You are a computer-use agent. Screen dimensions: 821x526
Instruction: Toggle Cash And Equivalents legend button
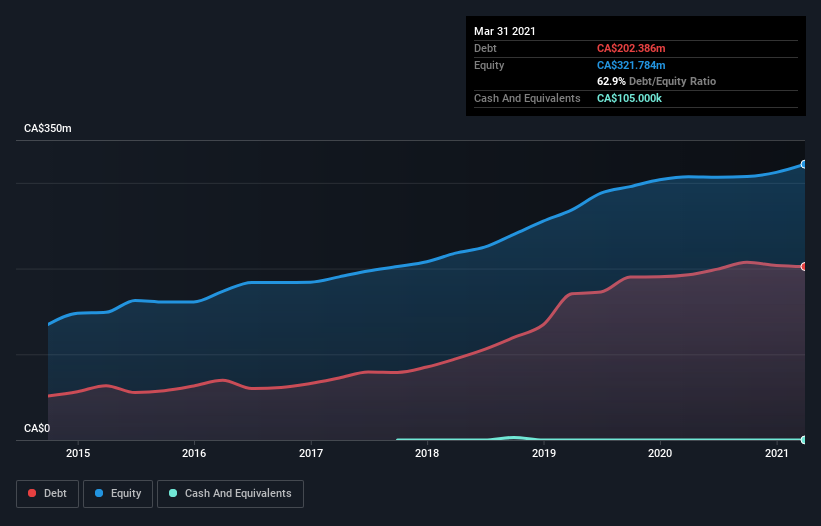pos(230,494)
